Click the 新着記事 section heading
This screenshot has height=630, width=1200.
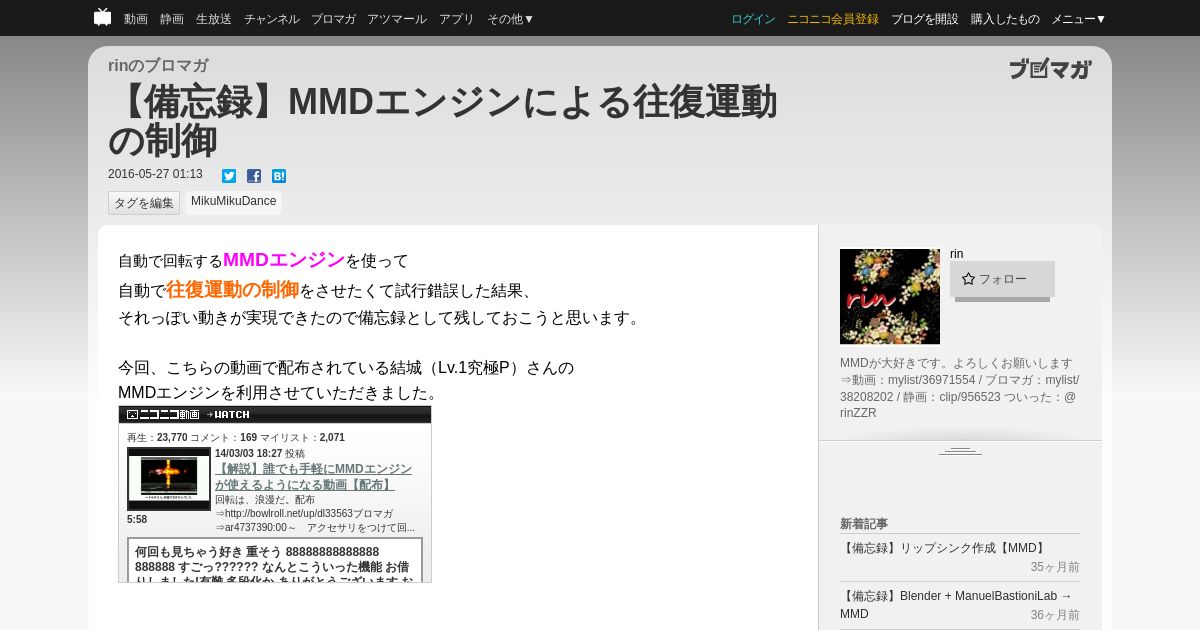[x=864, y=523]
